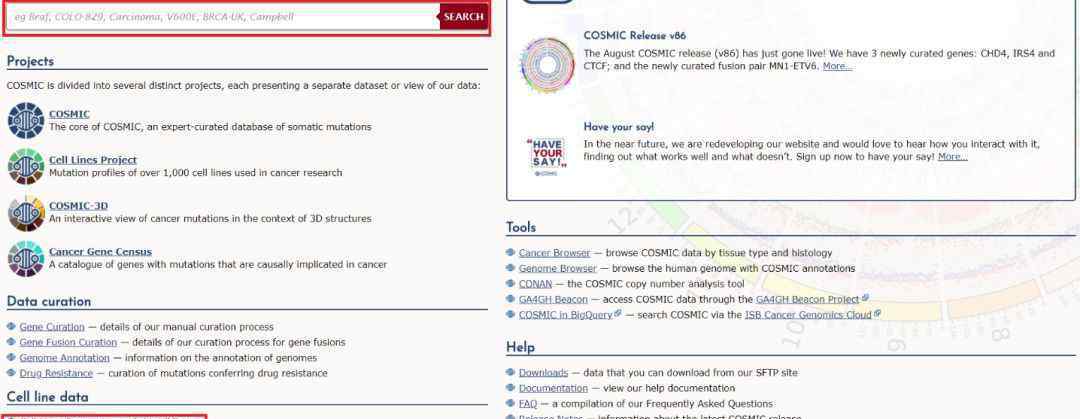
Task: Open the Cancer Gene Census icon
Action: pyautogui.click(x=26, y=258)
